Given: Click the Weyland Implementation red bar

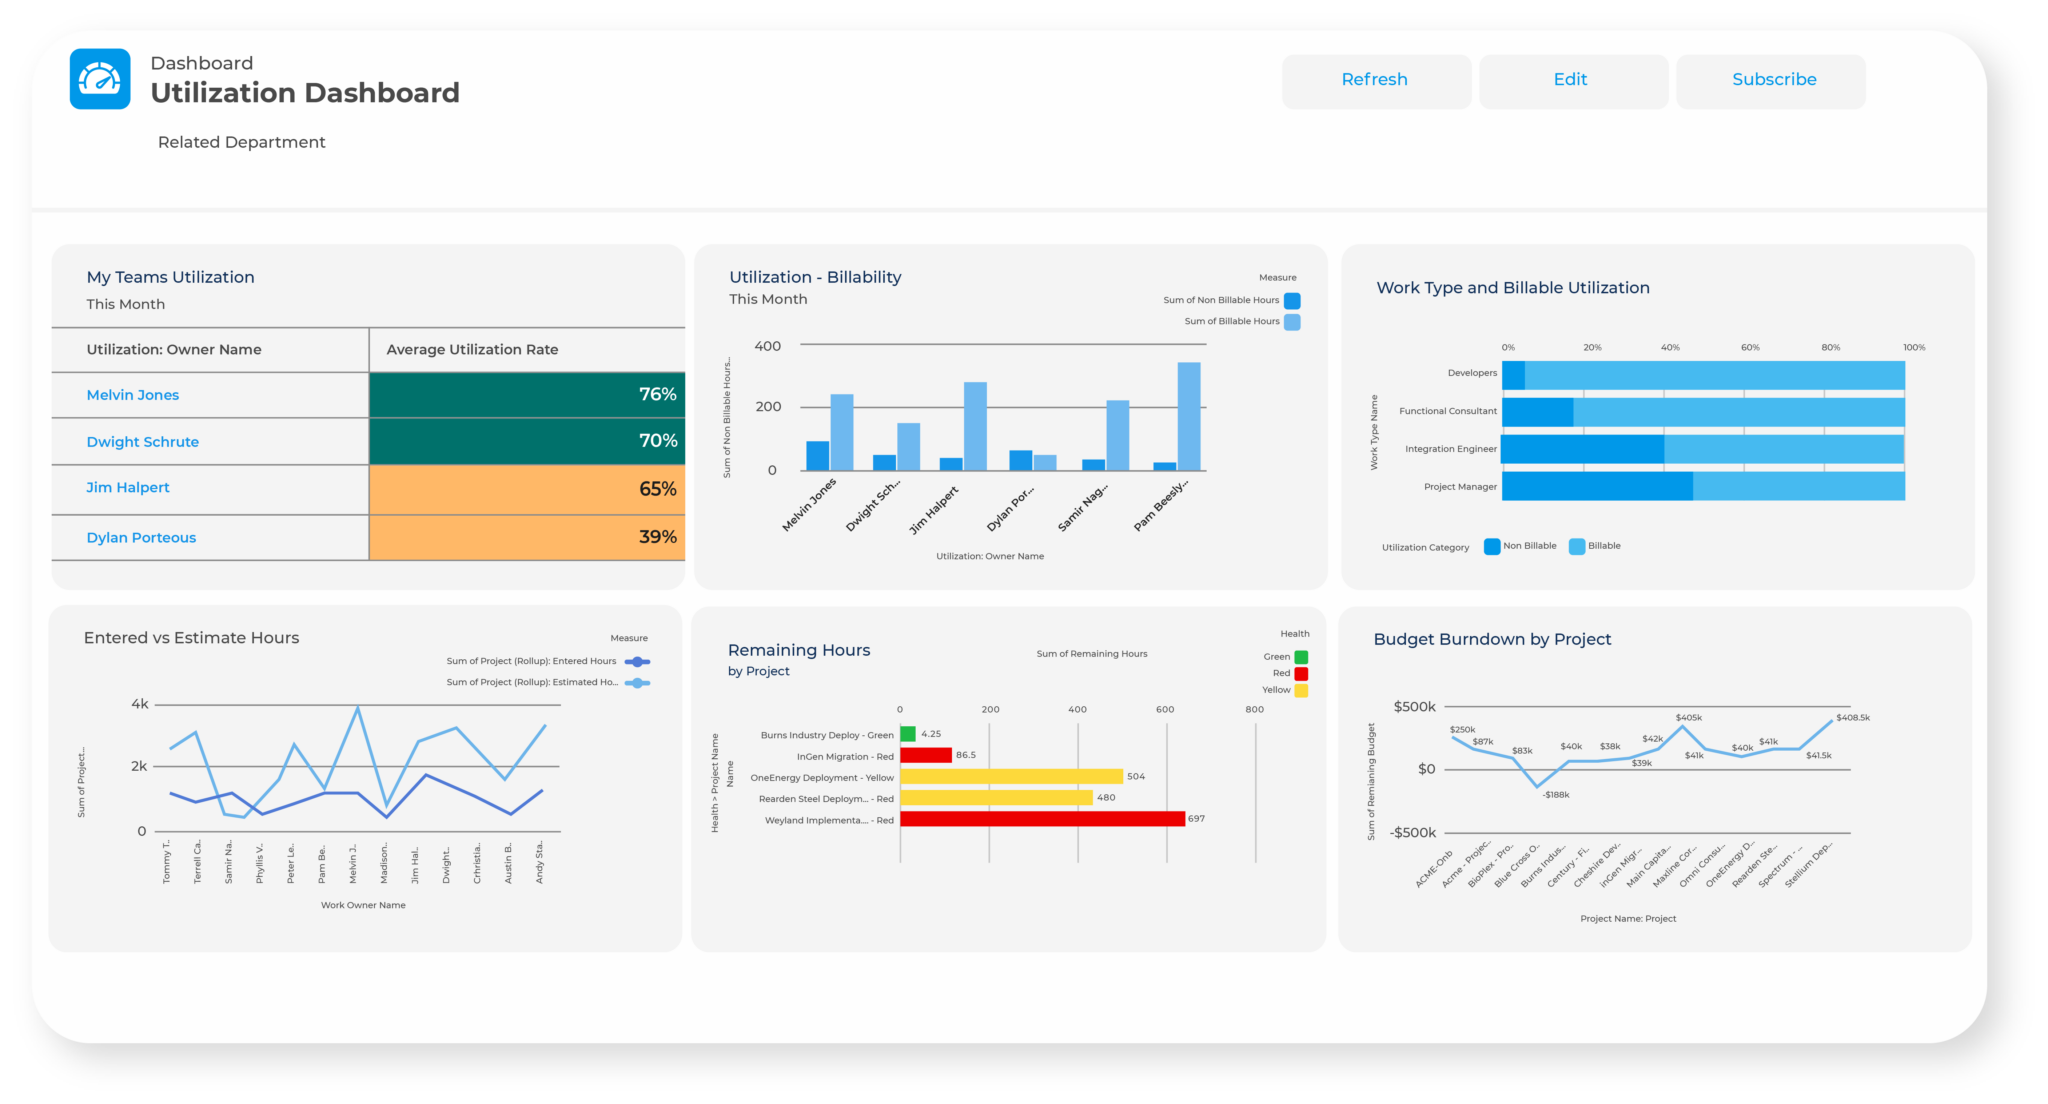Looking at the screenshot, I should [x=1042, y=819].
